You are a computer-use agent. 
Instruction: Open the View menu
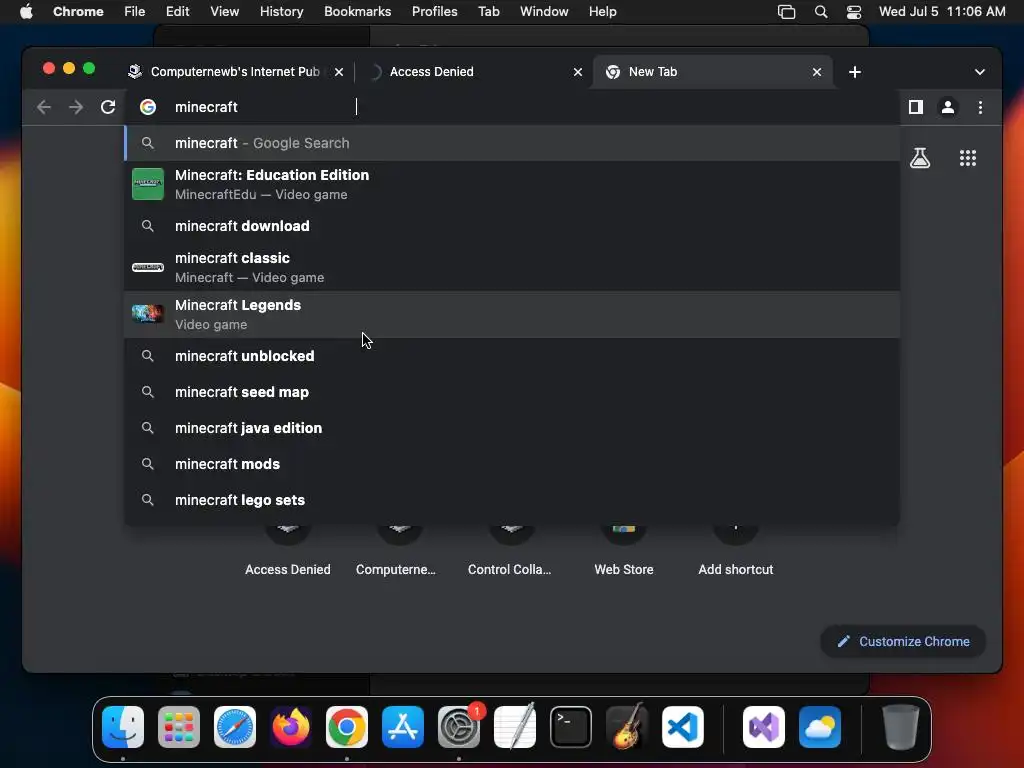(x=224, y=12)
